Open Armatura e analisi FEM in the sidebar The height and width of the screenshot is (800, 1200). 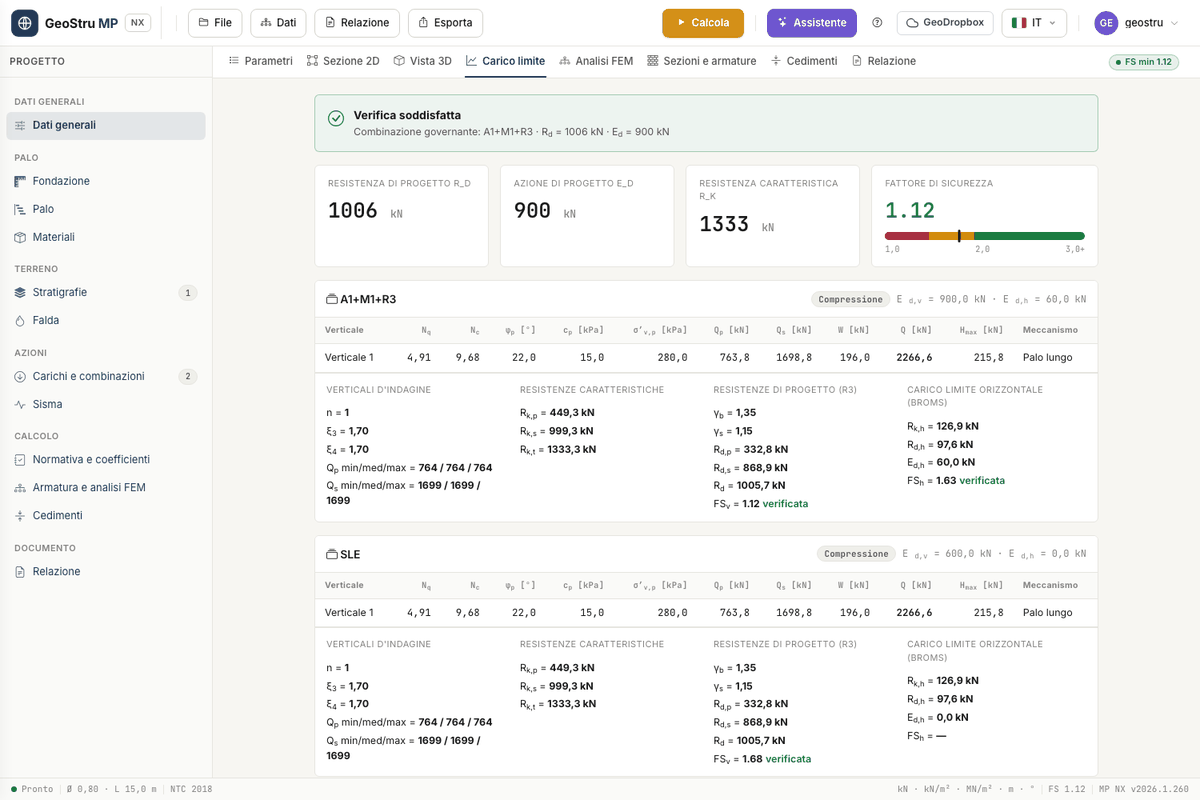(x=105, y=488)
